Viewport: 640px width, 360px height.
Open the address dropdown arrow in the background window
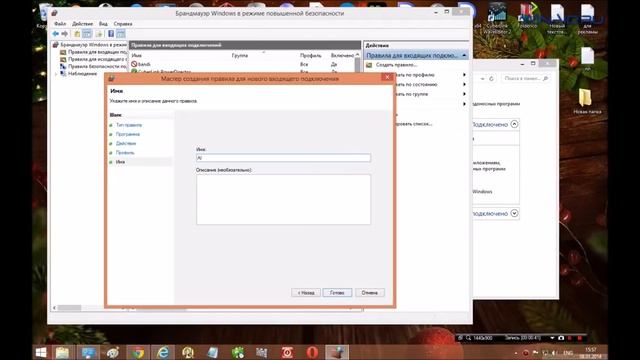(x=482, y=78)
